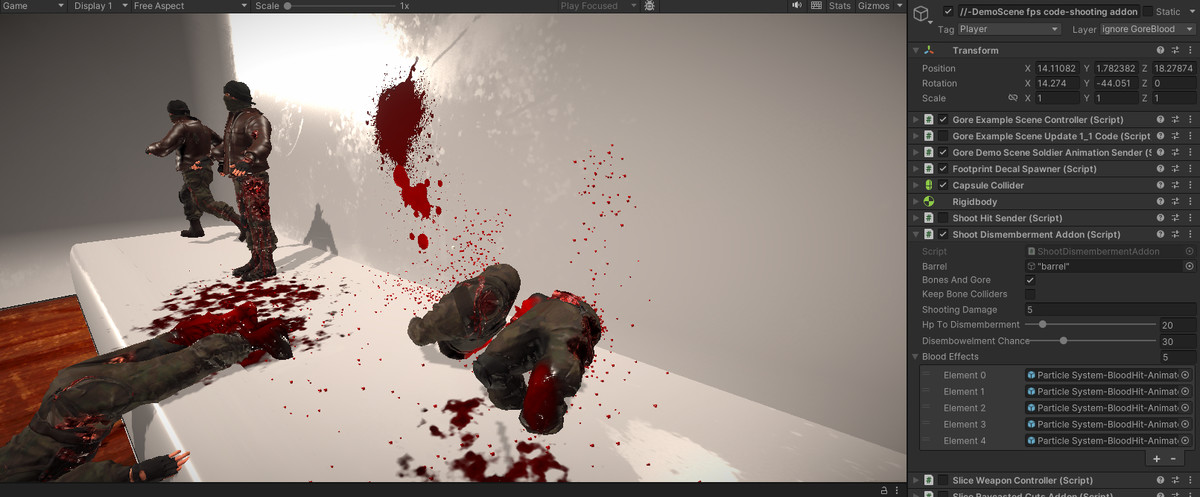The width and height of the screenshot is (1200, 497).
Task: Adjust the Game view Scale slider
Action: [340, 6]
